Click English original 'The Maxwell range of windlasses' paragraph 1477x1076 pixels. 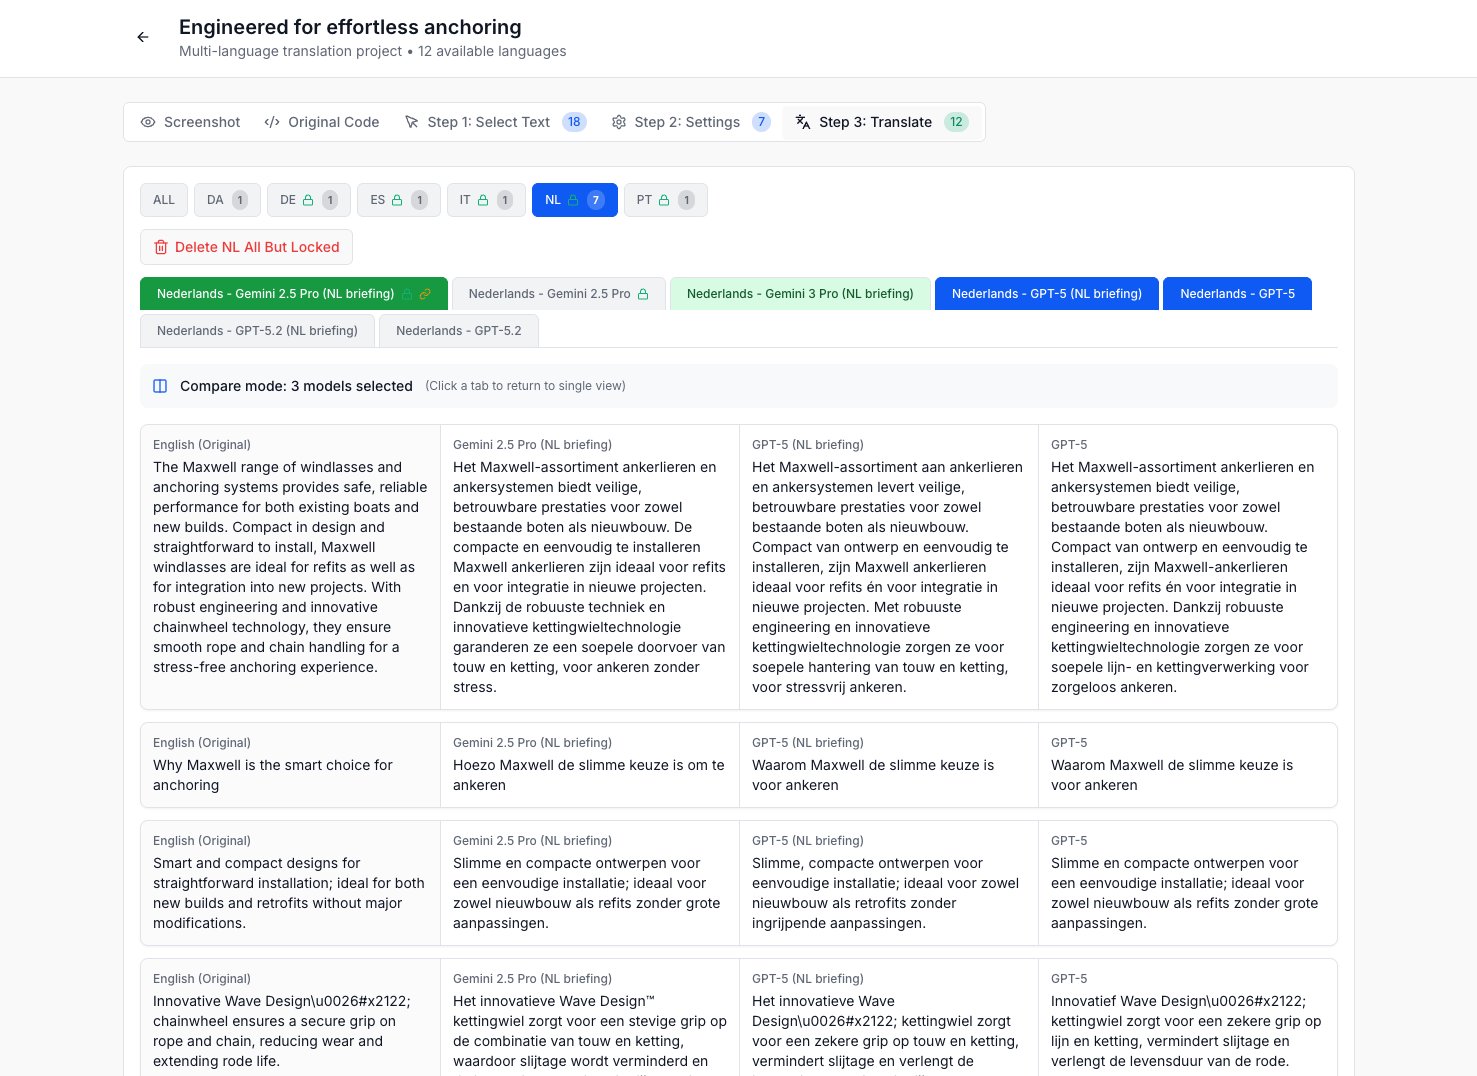[290, 567]
